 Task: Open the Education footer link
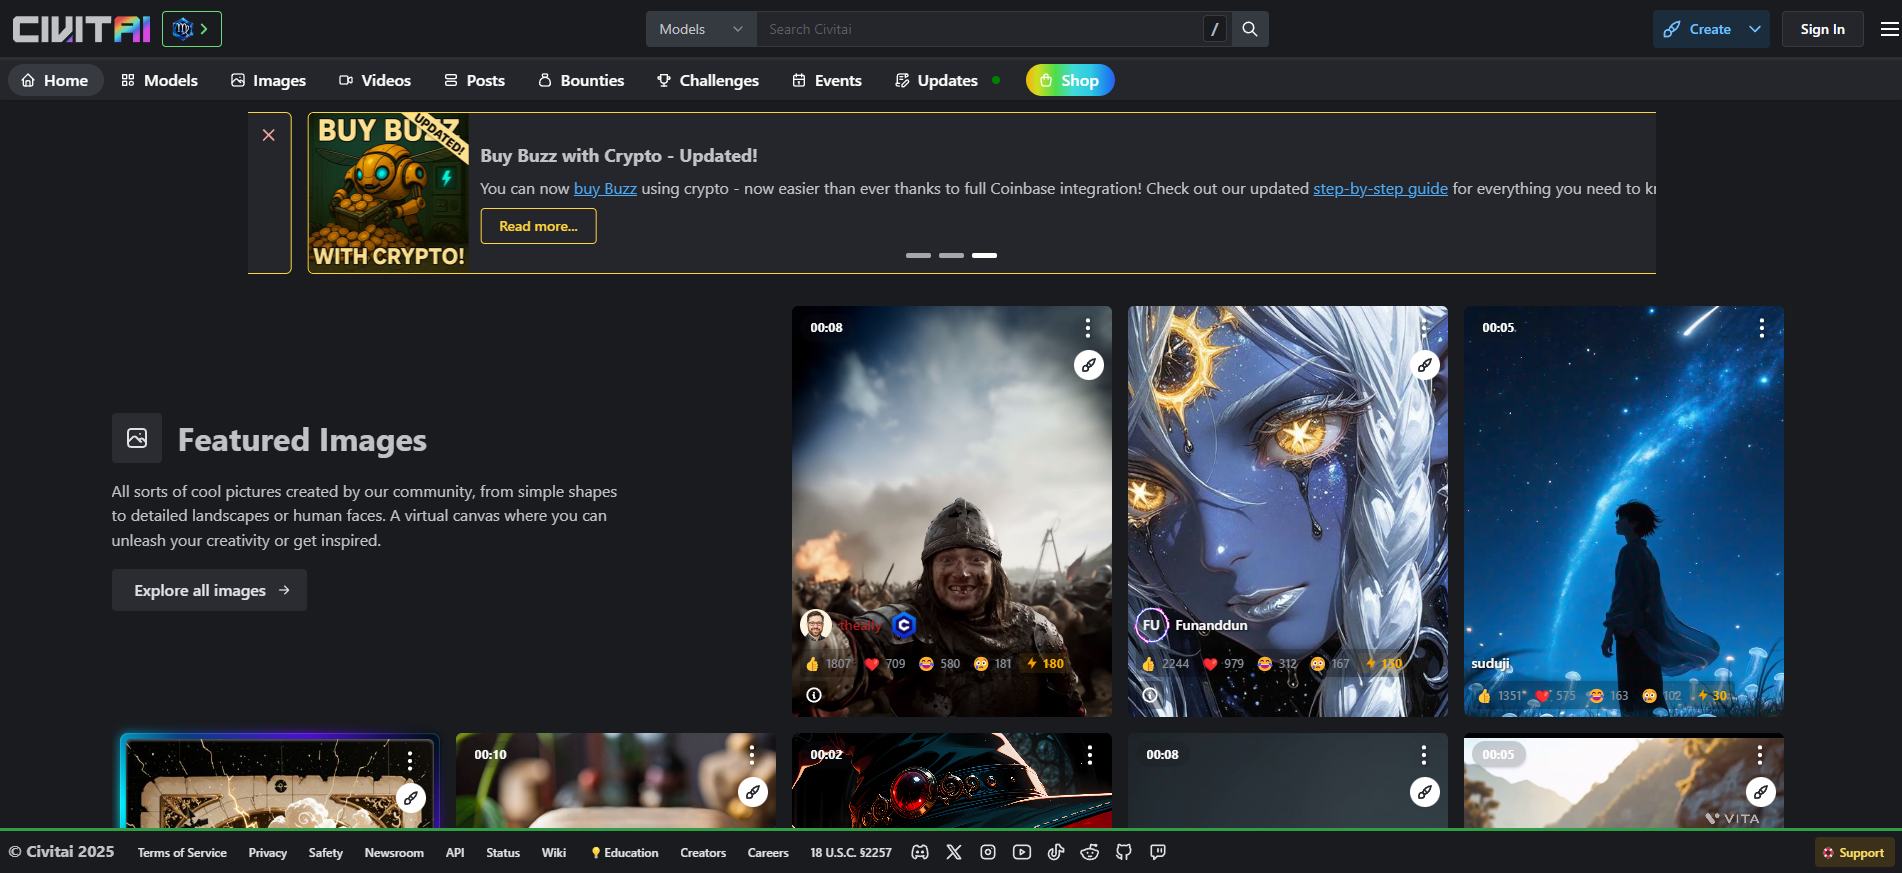pos(625,853)
